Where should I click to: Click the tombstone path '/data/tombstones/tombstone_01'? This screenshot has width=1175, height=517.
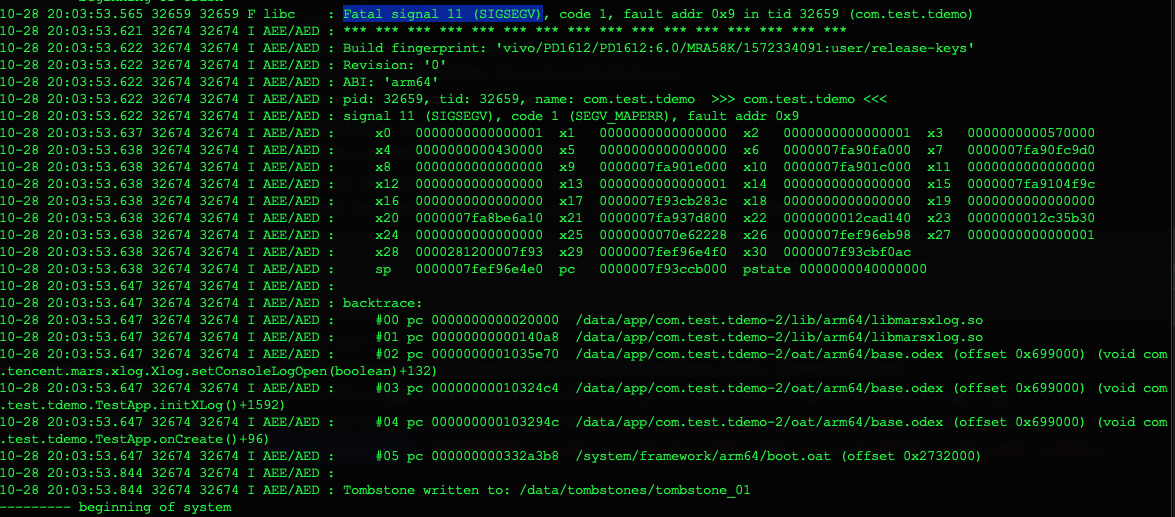click(634, 490)
